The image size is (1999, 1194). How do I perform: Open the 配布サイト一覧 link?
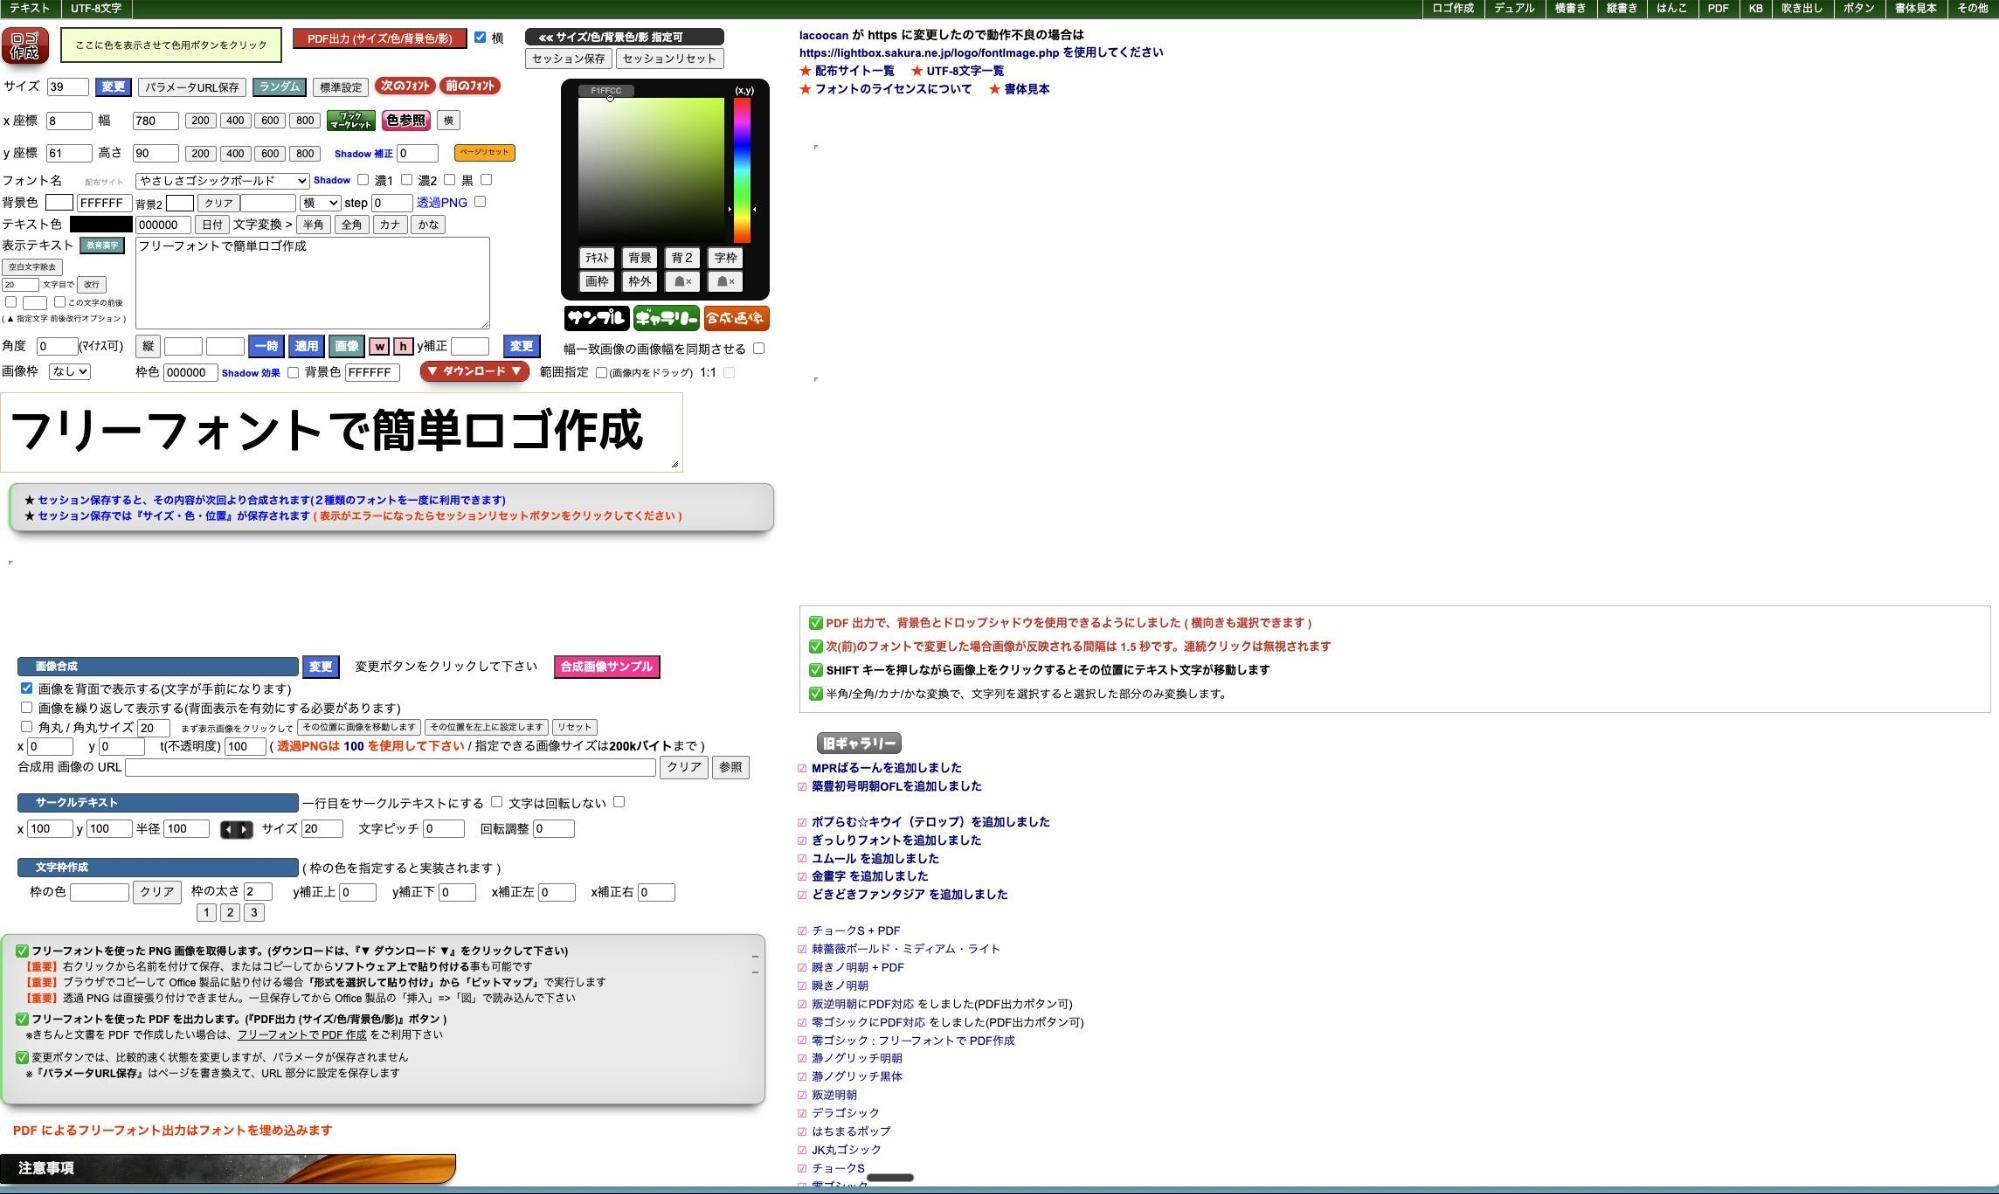[x=854, y=71]
